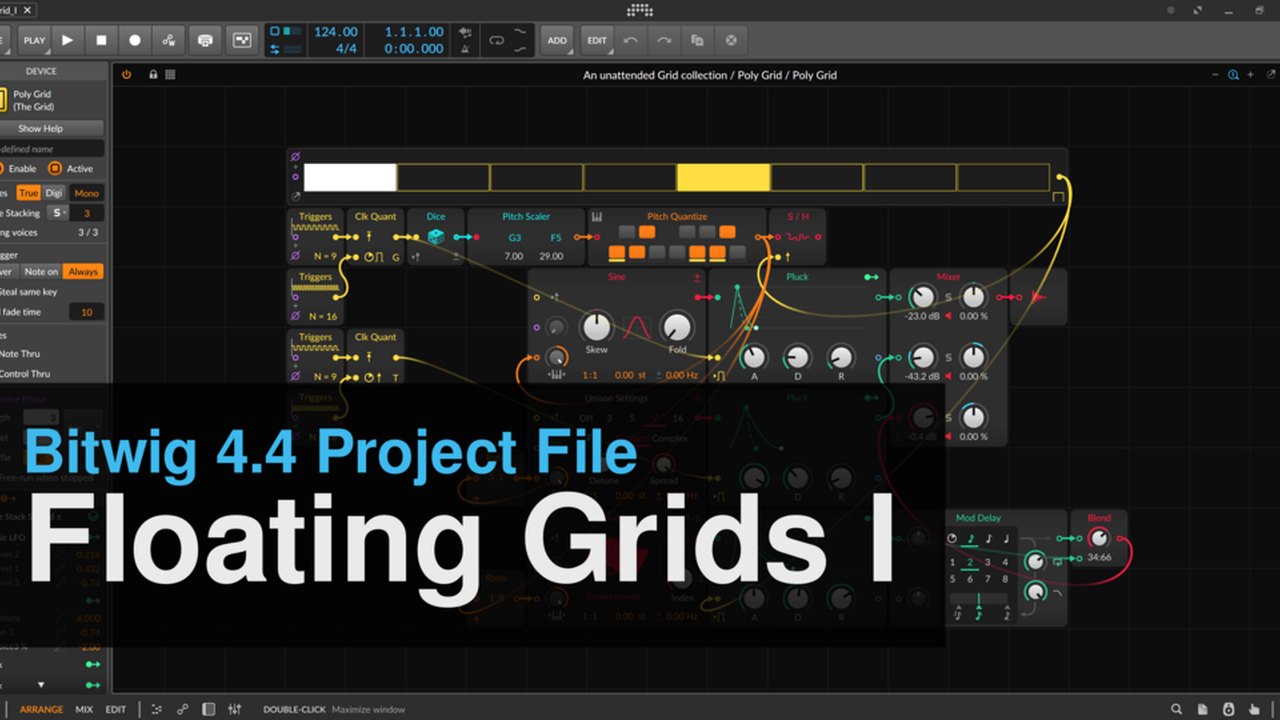
Task: Open the Bitwig dashboard logo
Action: (640, 10)
